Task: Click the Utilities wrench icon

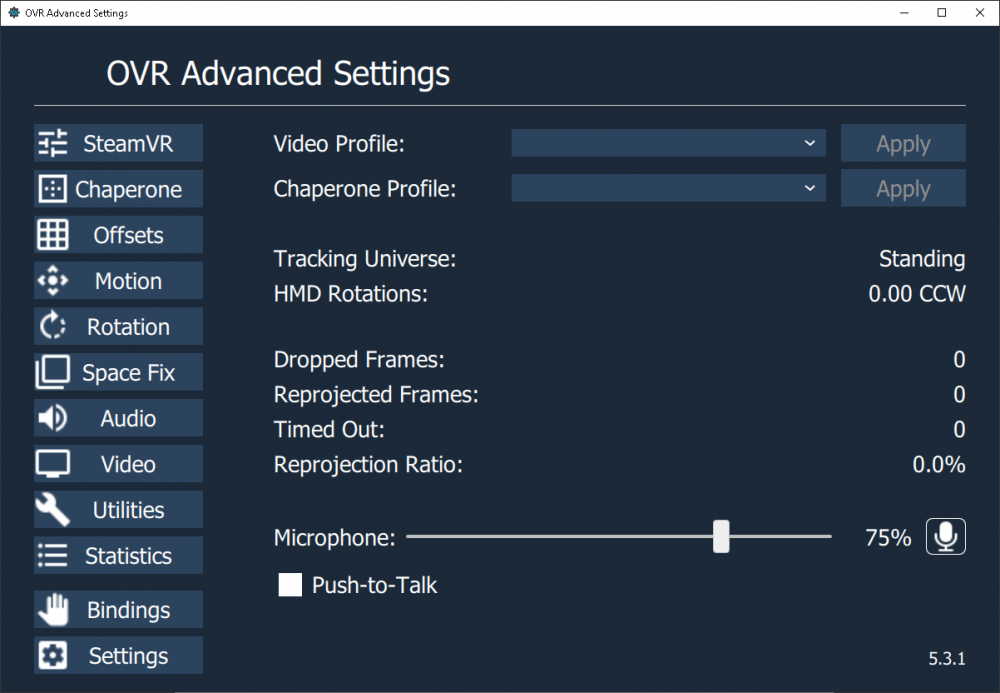Action: [x=52, y=510]
